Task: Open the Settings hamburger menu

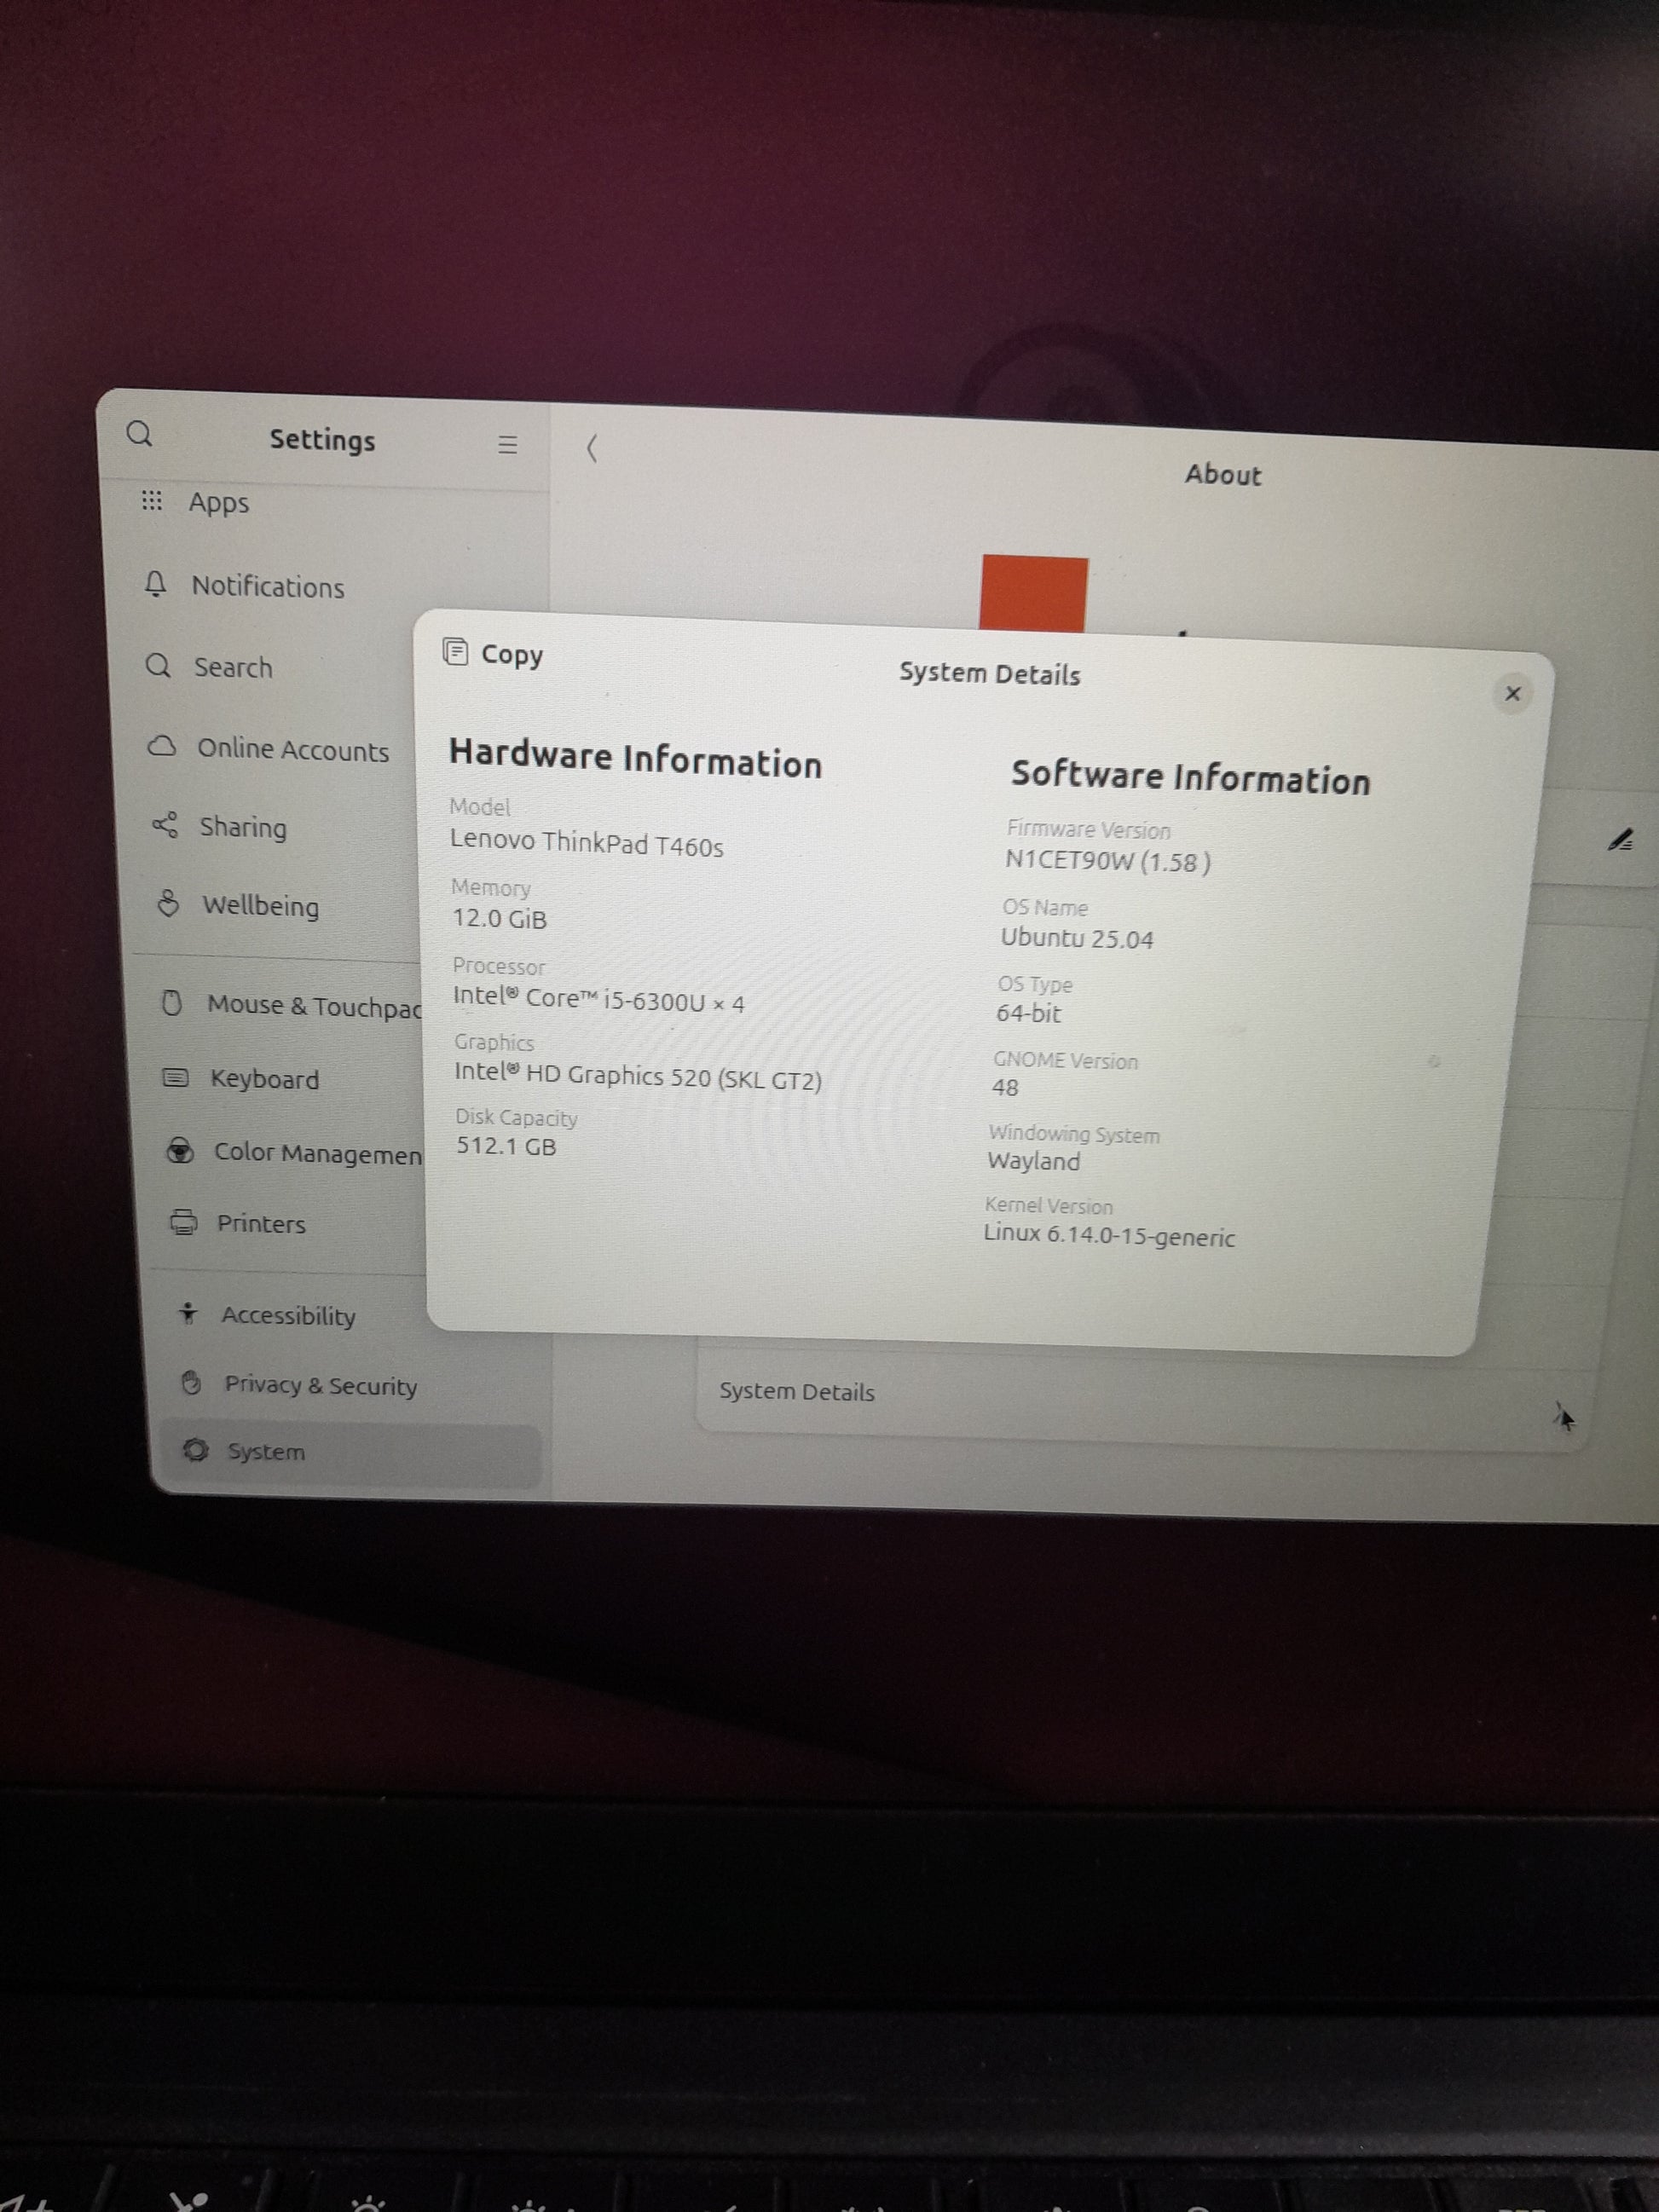Action: 508,444
